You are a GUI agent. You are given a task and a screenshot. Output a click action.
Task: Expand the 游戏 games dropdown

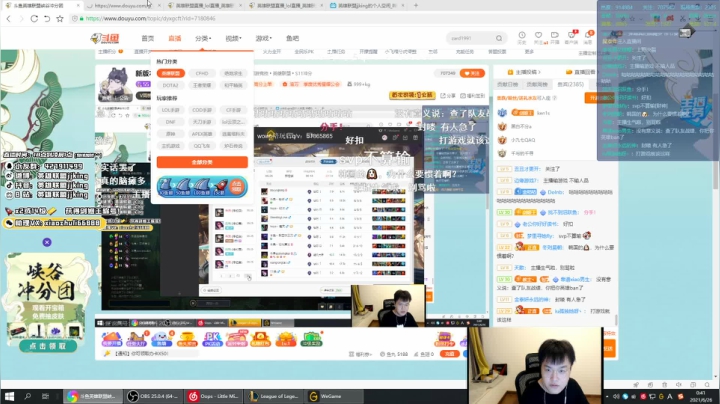click(x=264, y=38)
